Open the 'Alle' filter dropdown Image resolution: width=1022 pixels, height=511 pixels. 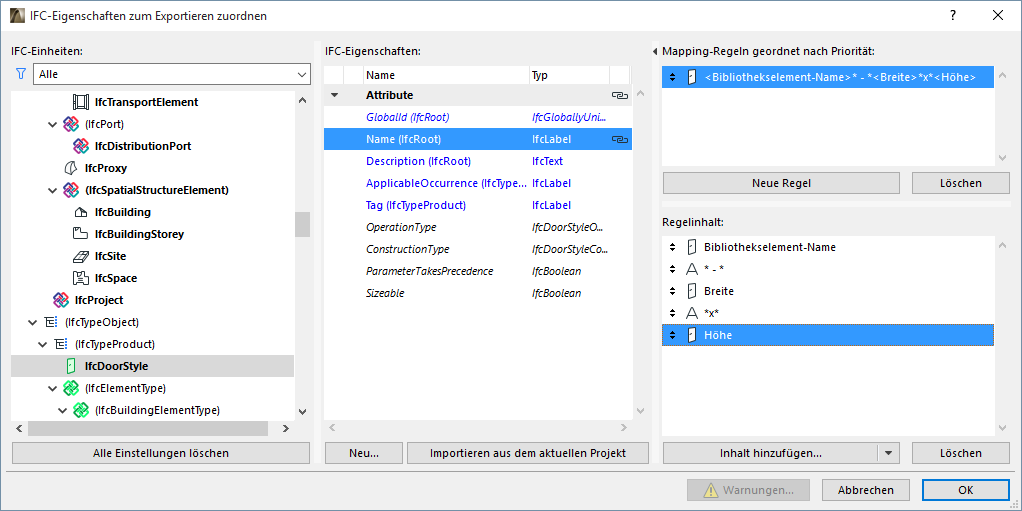pyautogui.click(x=302, y=74)
